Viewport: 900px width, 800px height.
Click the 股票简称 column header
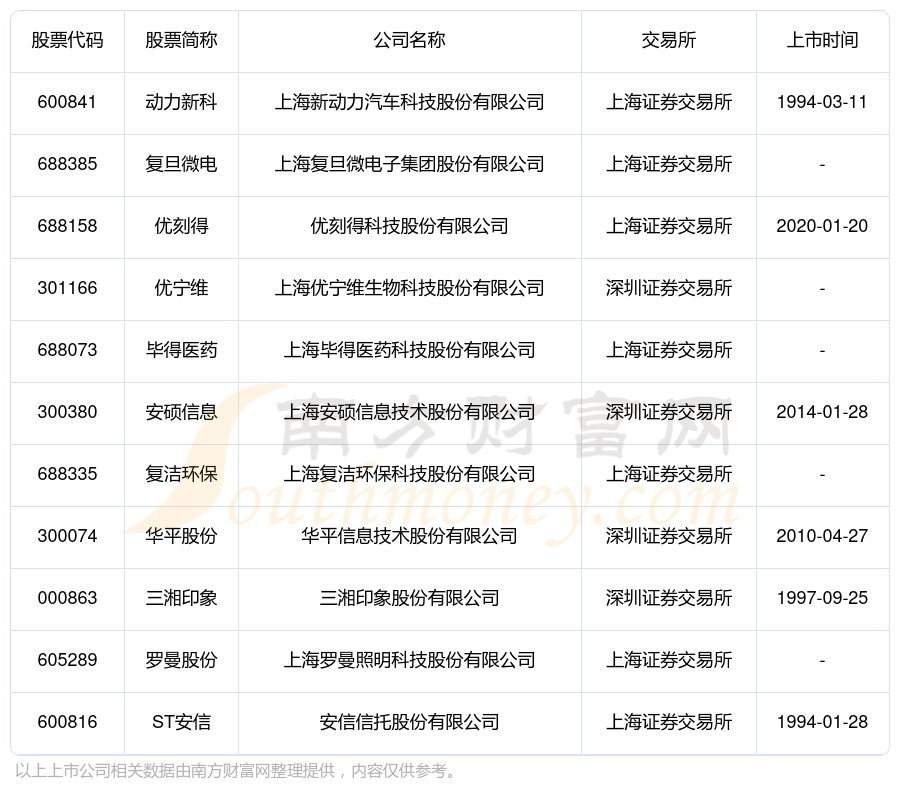click(x=181, y=40)
